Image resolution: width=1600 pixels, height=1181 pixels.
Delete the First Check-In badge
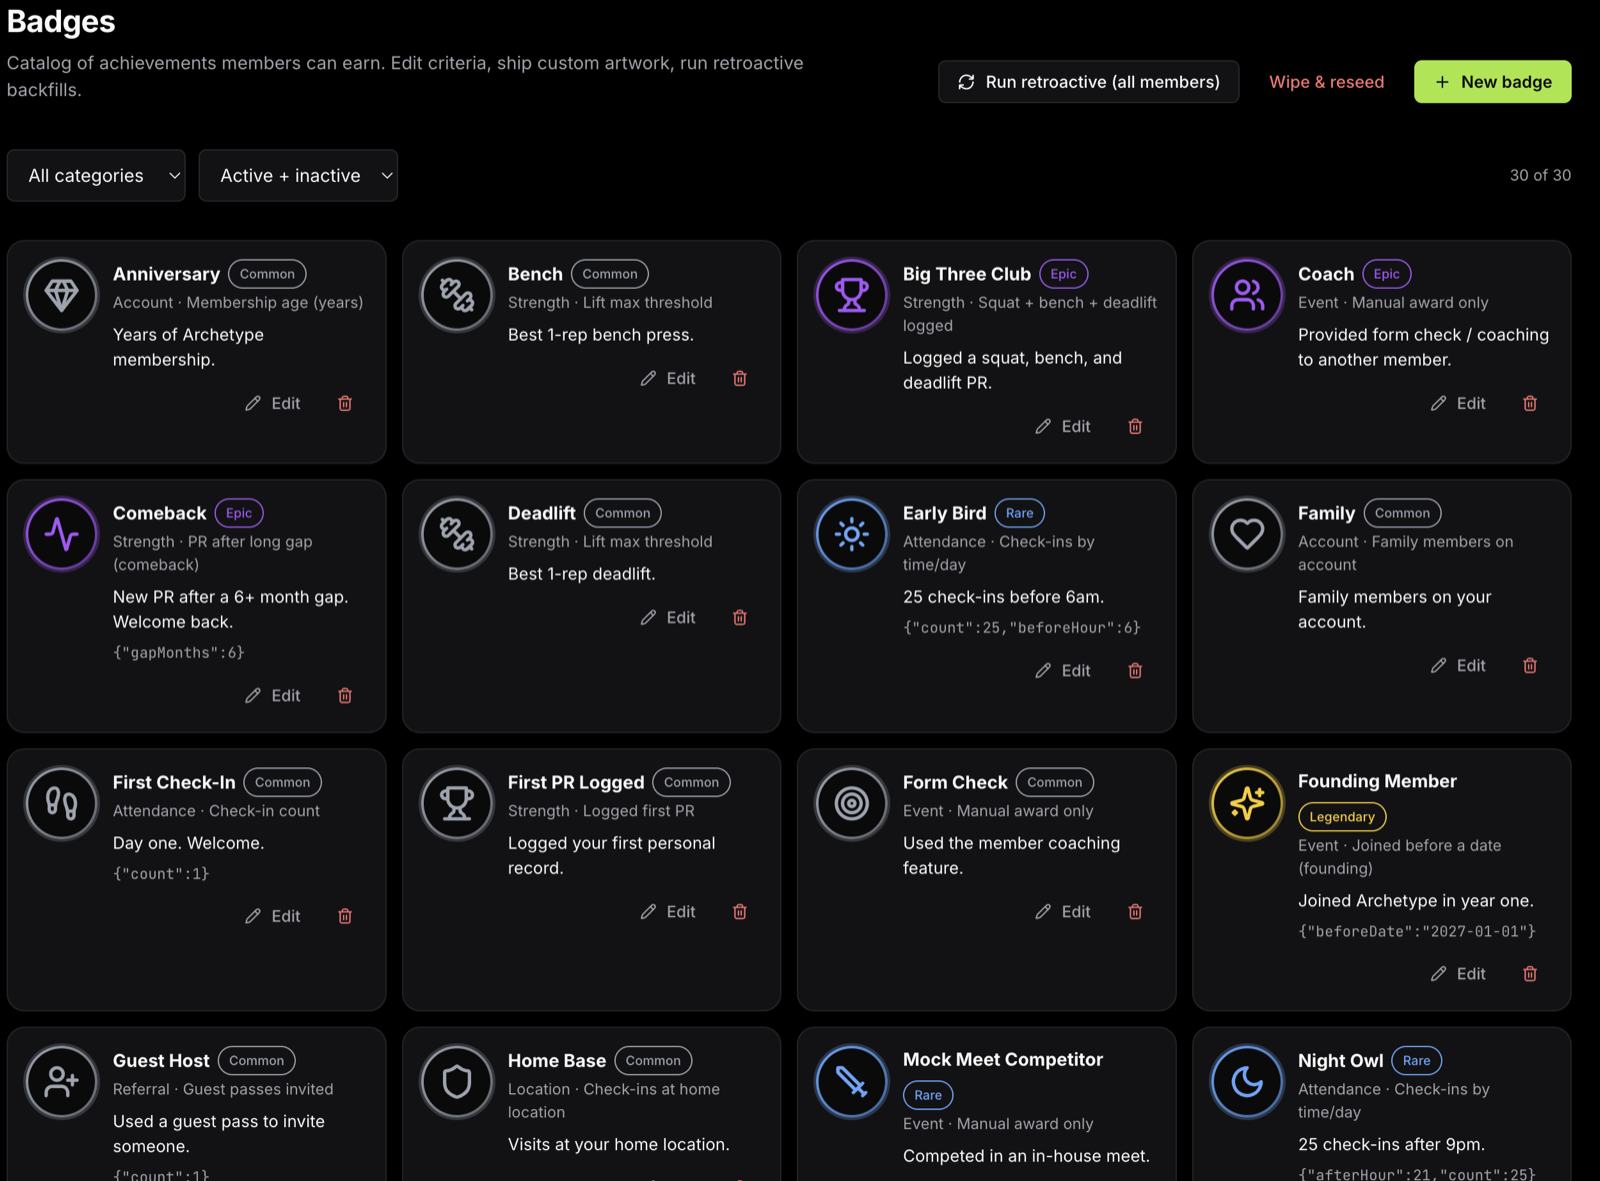(x=345, y=916)
